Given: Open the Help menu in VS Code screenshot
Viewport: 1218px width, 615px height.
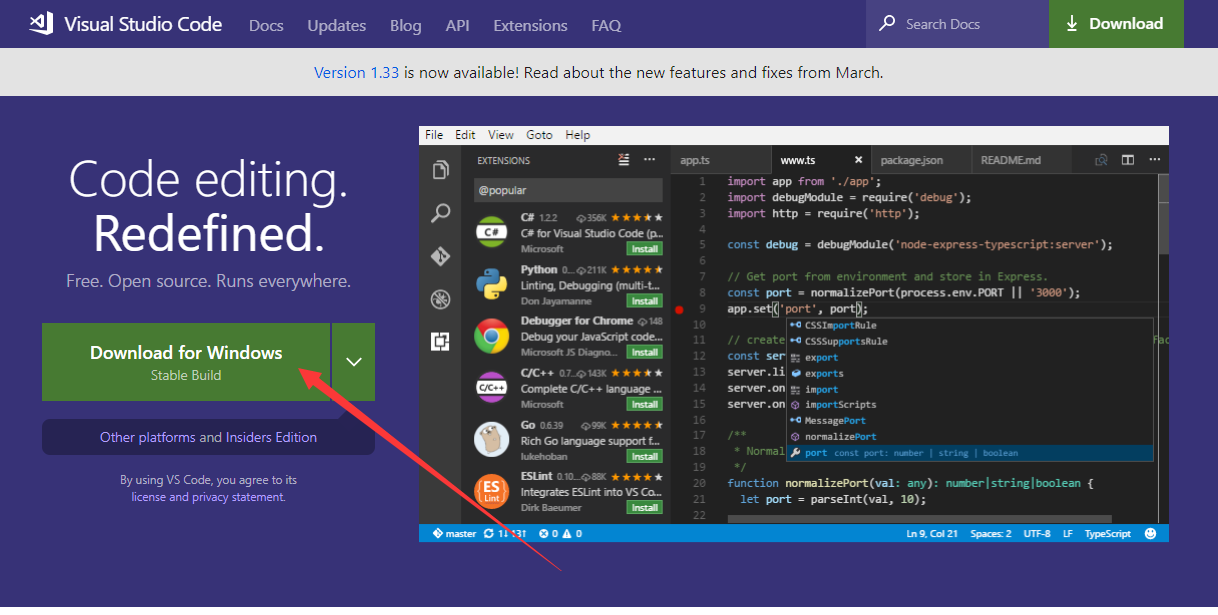Looking at the screenshot, I should pyautogui.click(x=578, y=135).
